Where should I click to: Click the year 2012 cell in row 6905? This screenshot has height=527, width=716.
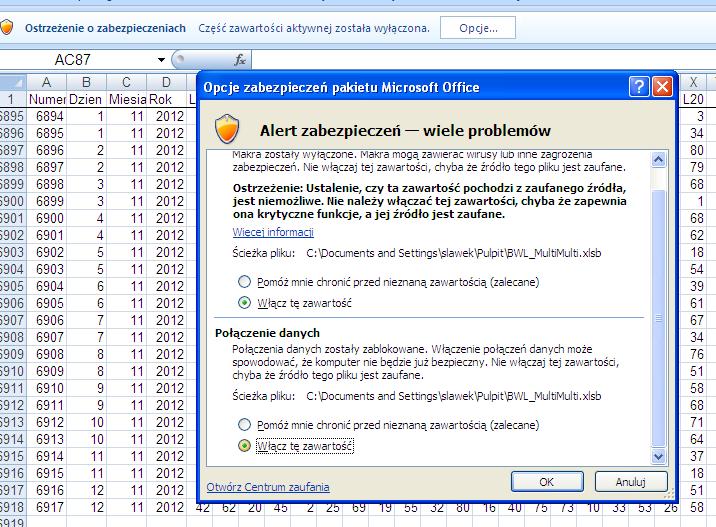pyautogui.click(x=166, y=286)
